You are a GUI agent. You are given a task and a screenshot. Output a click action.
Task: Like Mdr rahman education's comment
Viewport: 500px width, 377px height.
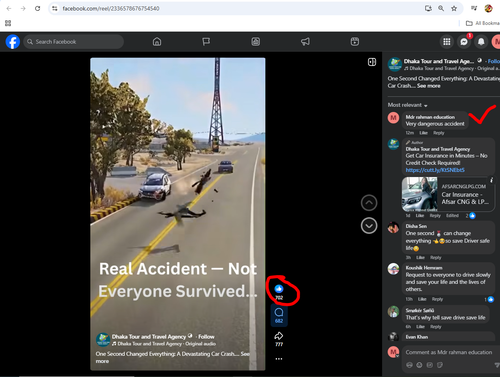click(423, 133)
